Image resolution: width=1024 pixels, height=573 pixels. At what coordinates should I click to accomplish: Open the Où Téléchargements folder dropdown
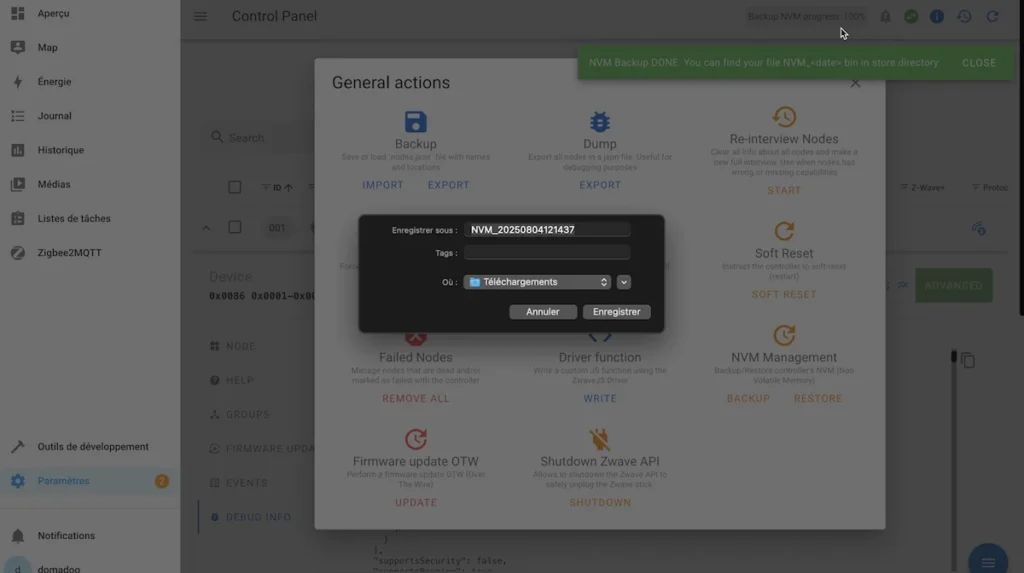pyautogui.click(x=537, y=282)
